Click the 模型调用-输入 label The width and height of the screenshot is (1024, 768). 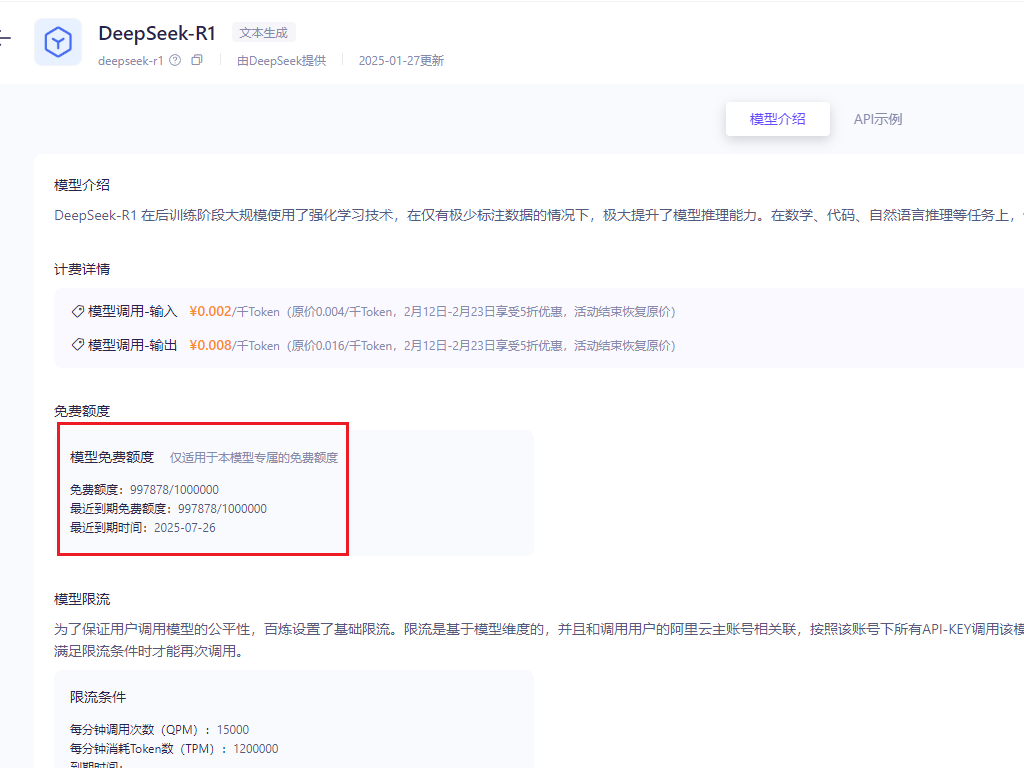click(133, 312)
